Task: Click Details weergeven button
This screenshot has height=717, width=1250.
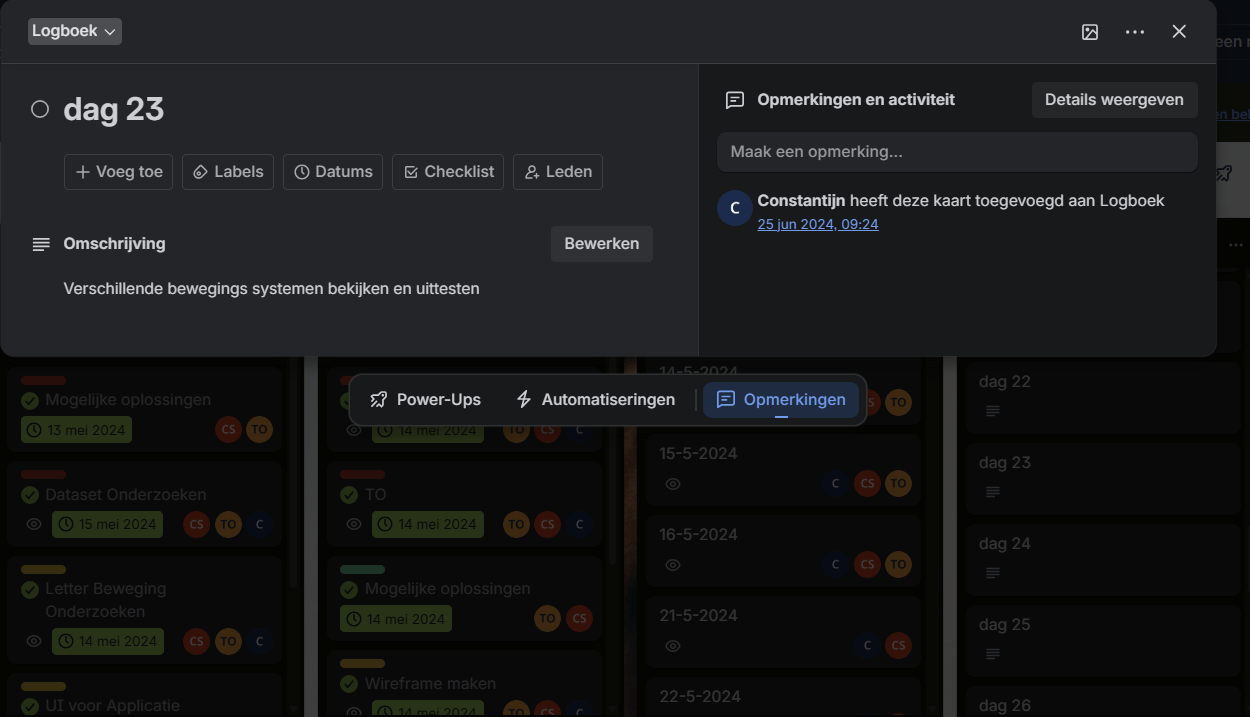Action: 1114,100
